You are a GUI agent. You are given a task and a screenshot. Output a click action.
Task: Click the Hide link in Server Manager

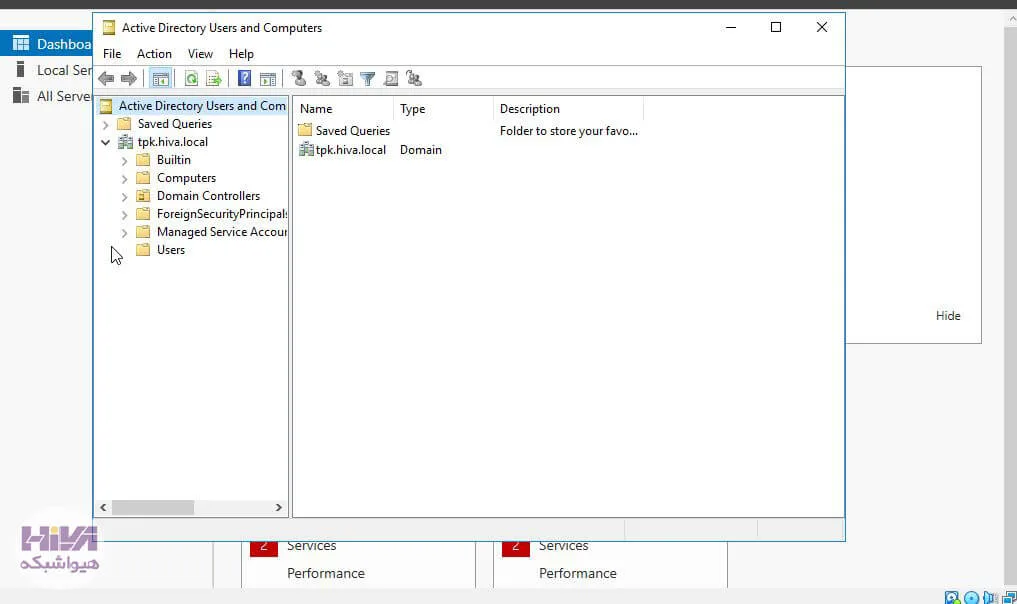(x=948, y=316)
